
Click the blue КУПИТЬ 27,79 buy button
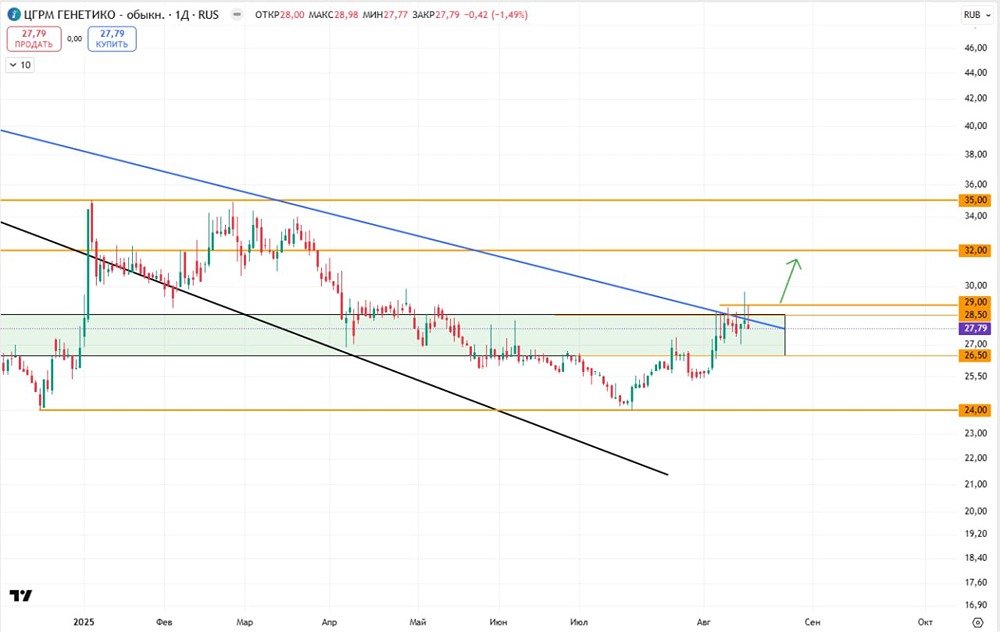tap(112, 39)
